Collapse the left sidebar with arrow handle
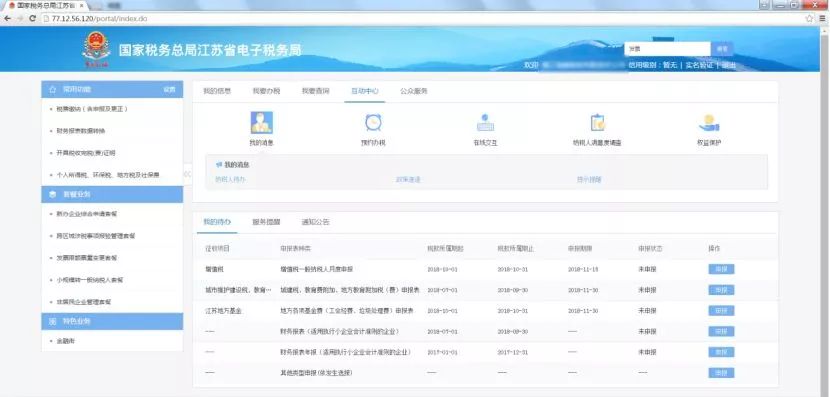This screenshot has height=397, width=830. [187, 174]
